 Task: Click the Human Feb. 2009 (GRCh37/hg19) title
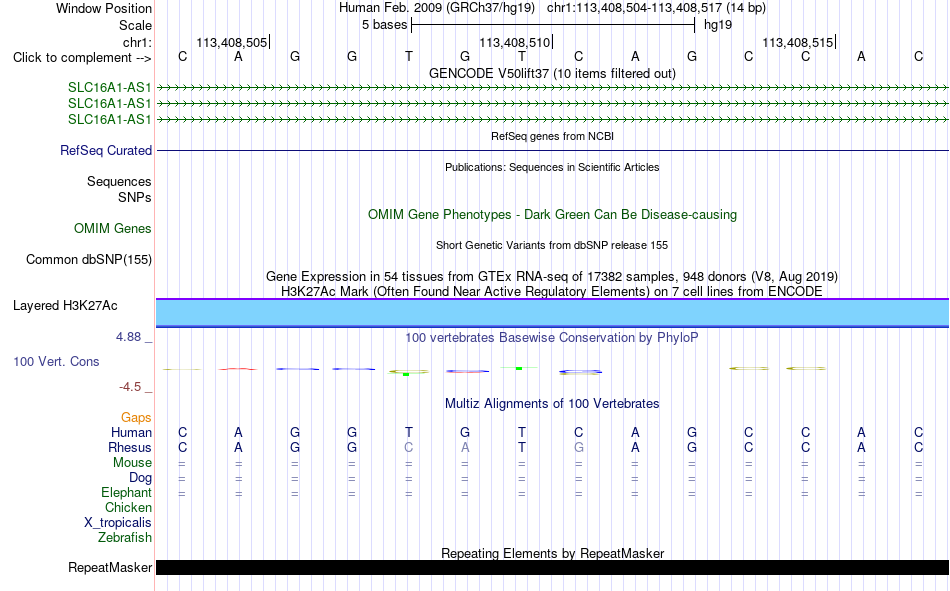[437, 8]
